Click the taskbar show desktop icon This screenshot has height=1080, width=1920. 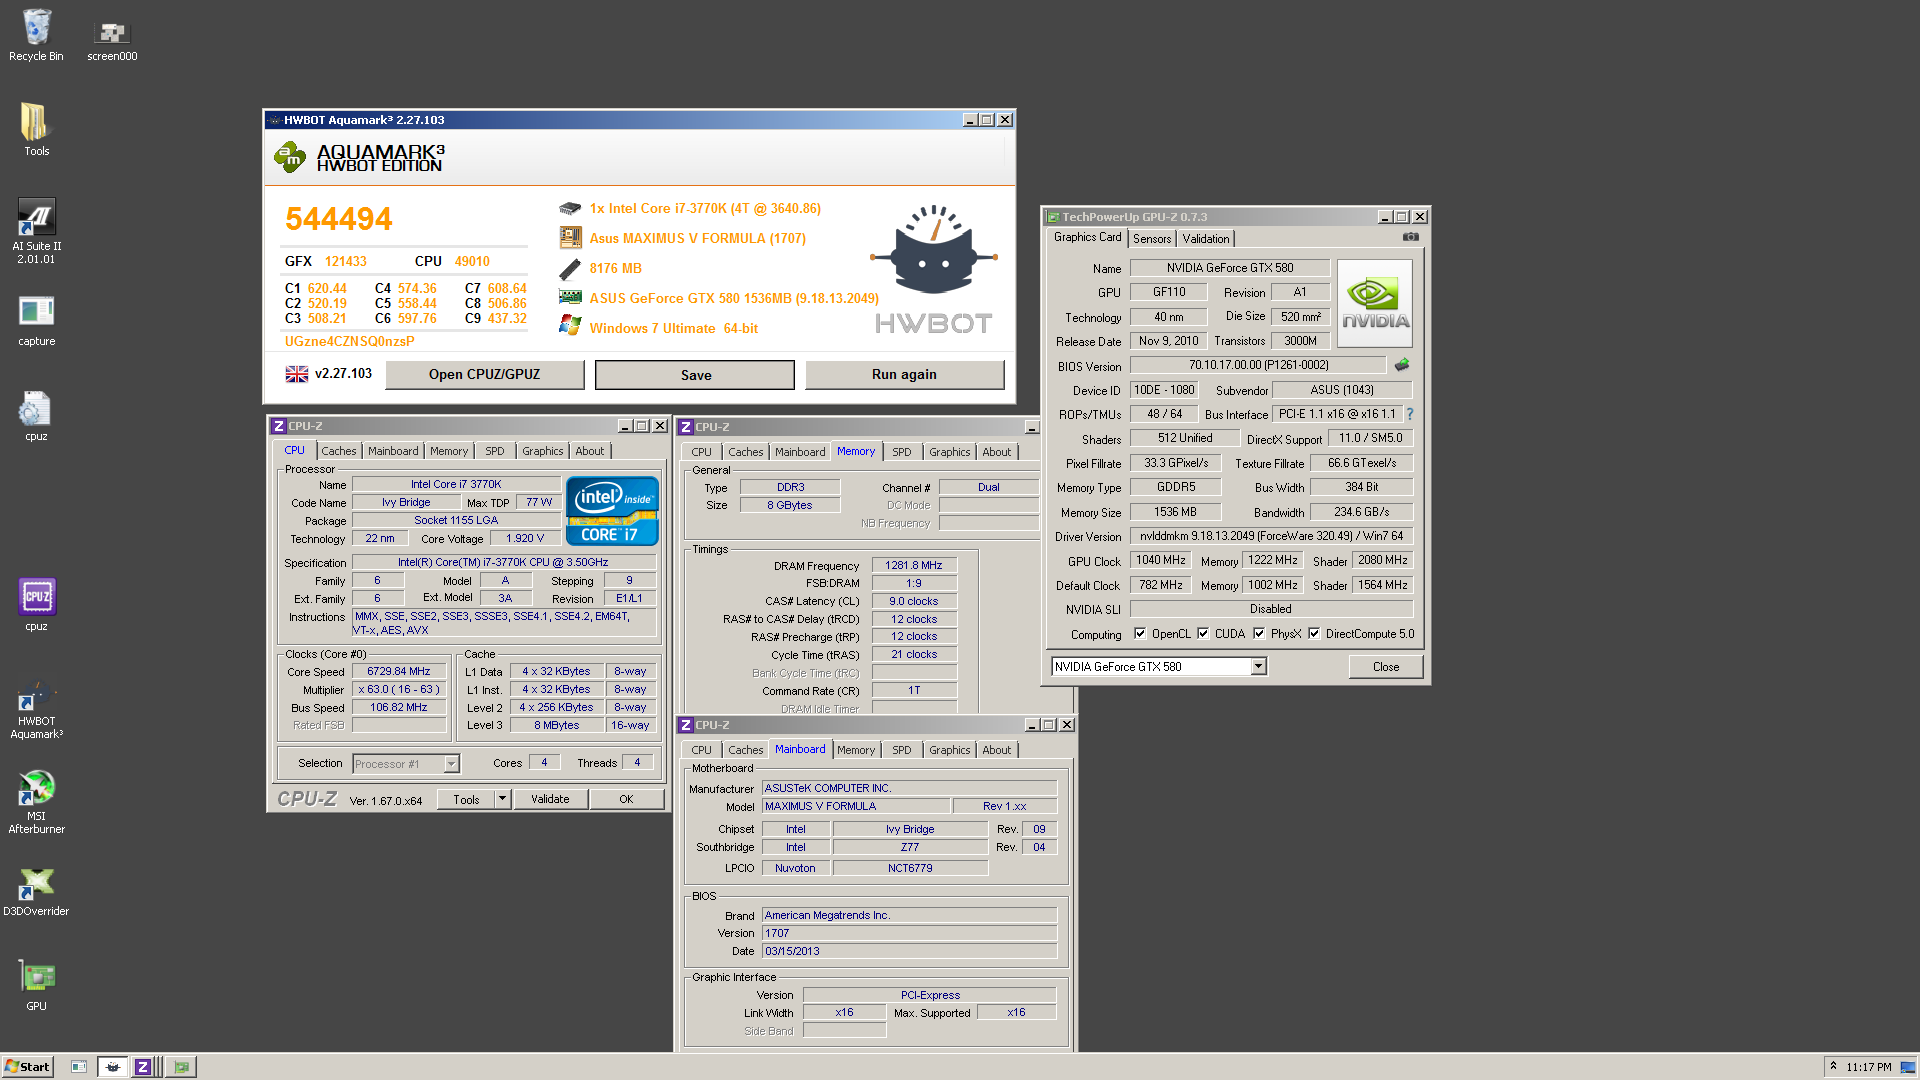79,1067
